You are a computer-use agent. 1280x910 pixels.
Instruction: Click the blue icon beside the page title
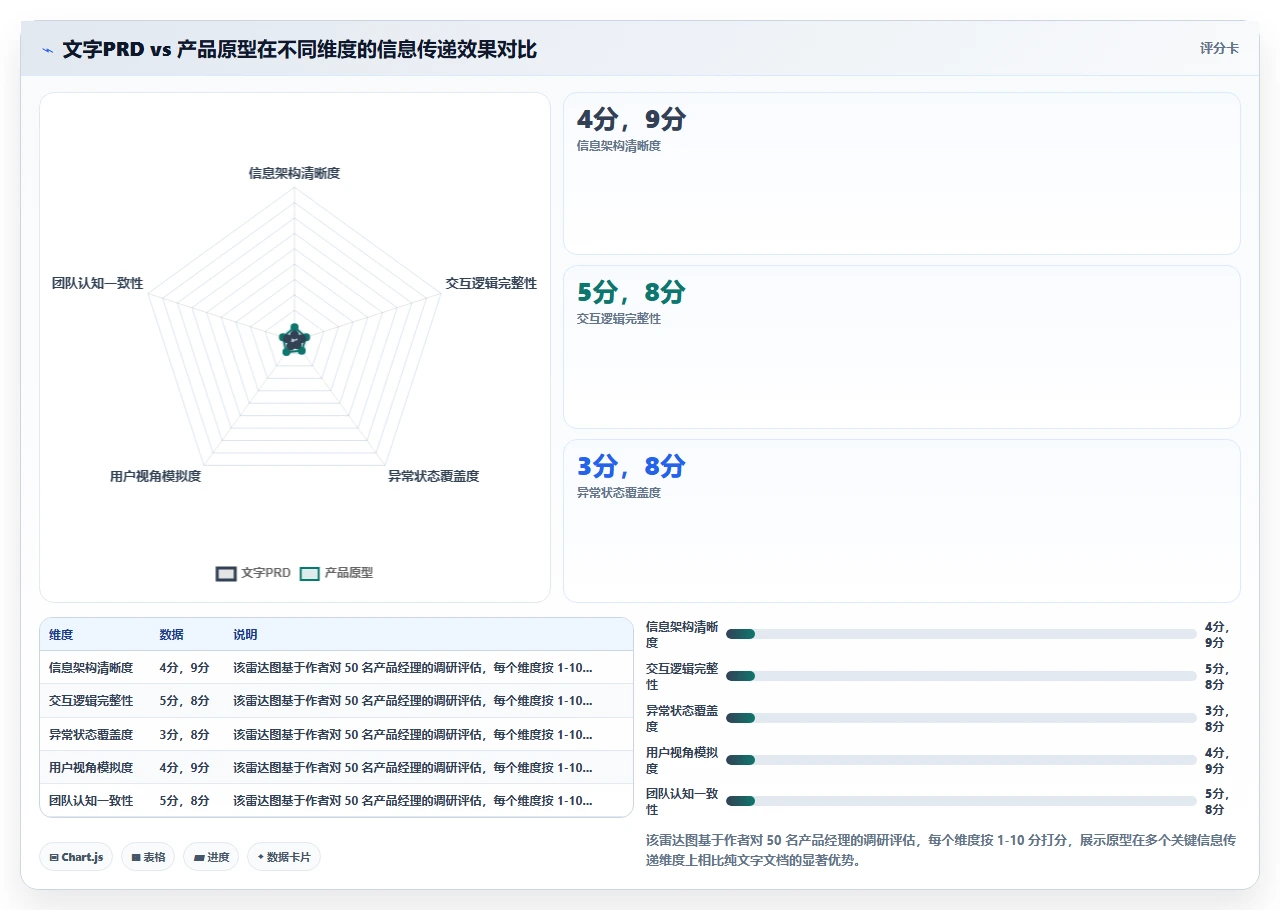(x=47, y=50)
